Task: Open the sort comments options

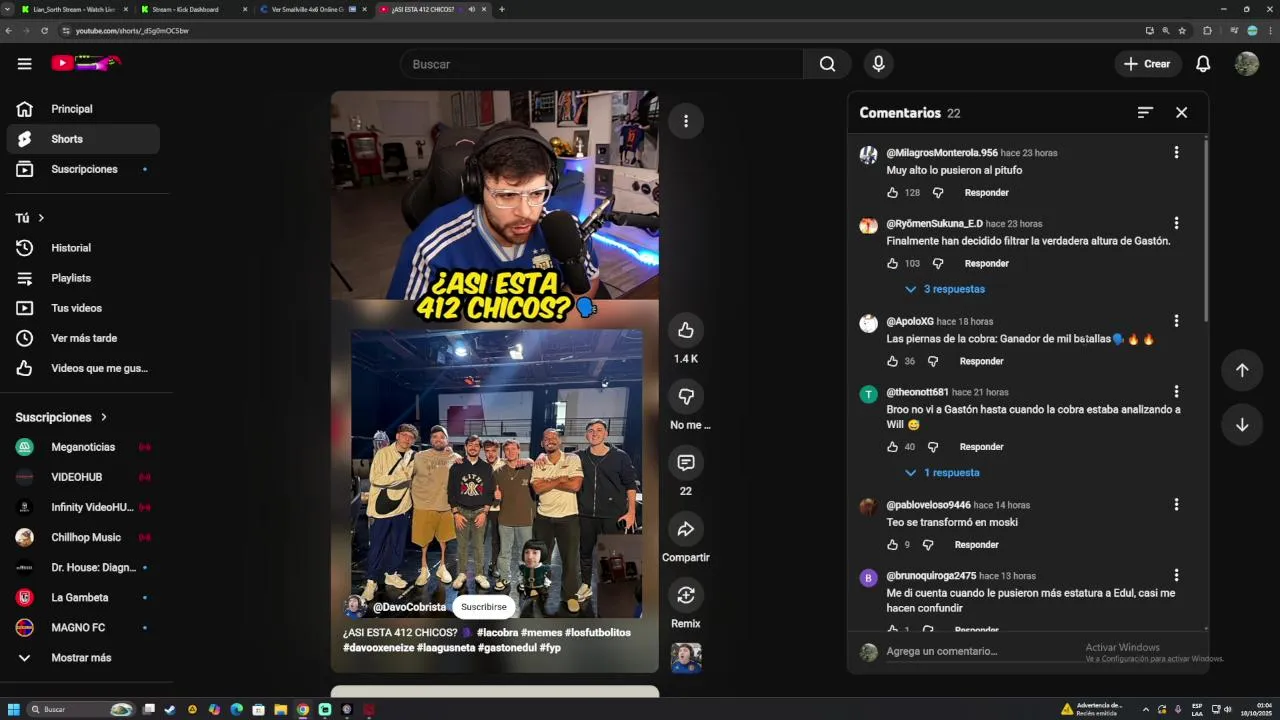Action: pos(1145,113)
